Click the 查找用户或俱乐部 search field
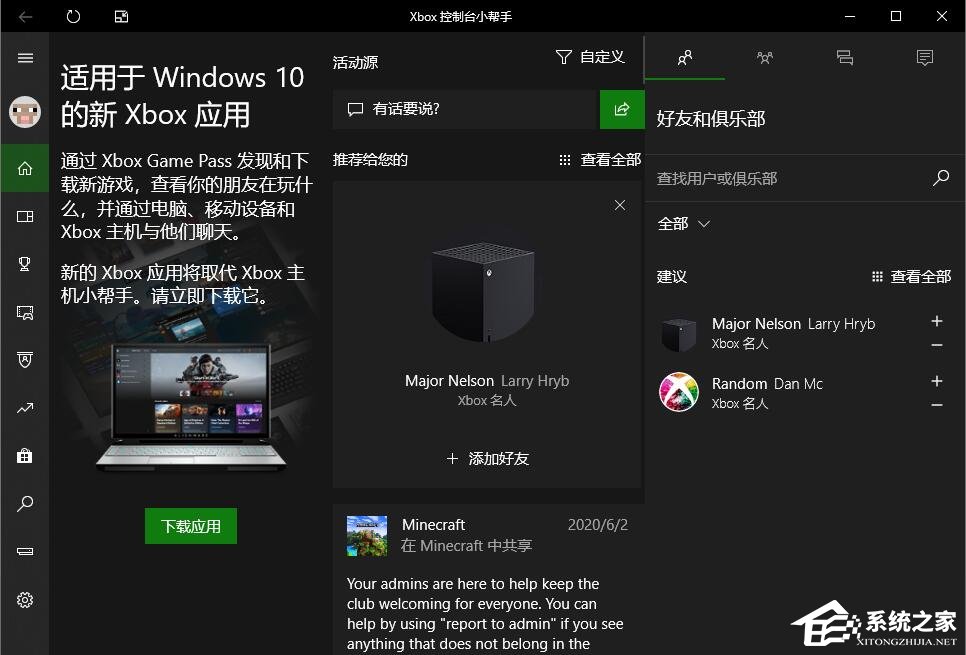 [789, 179]
